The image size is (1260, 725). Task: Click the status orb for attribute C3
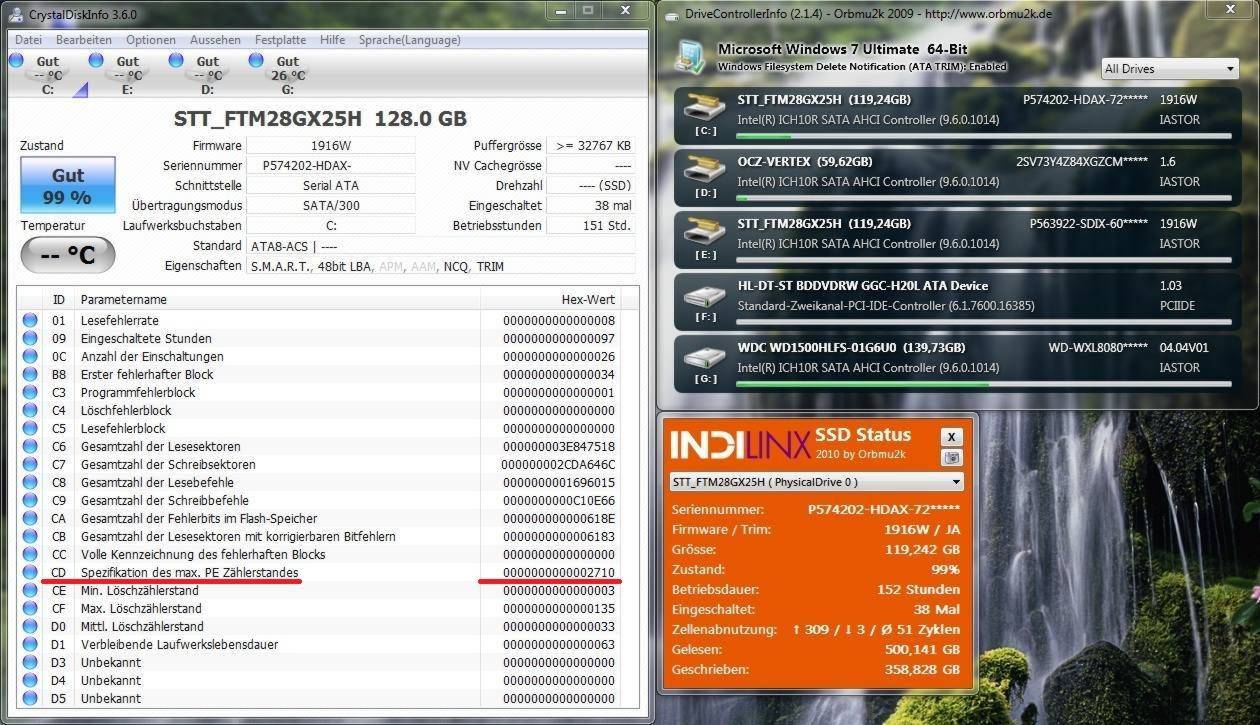[x=30, y=392]
